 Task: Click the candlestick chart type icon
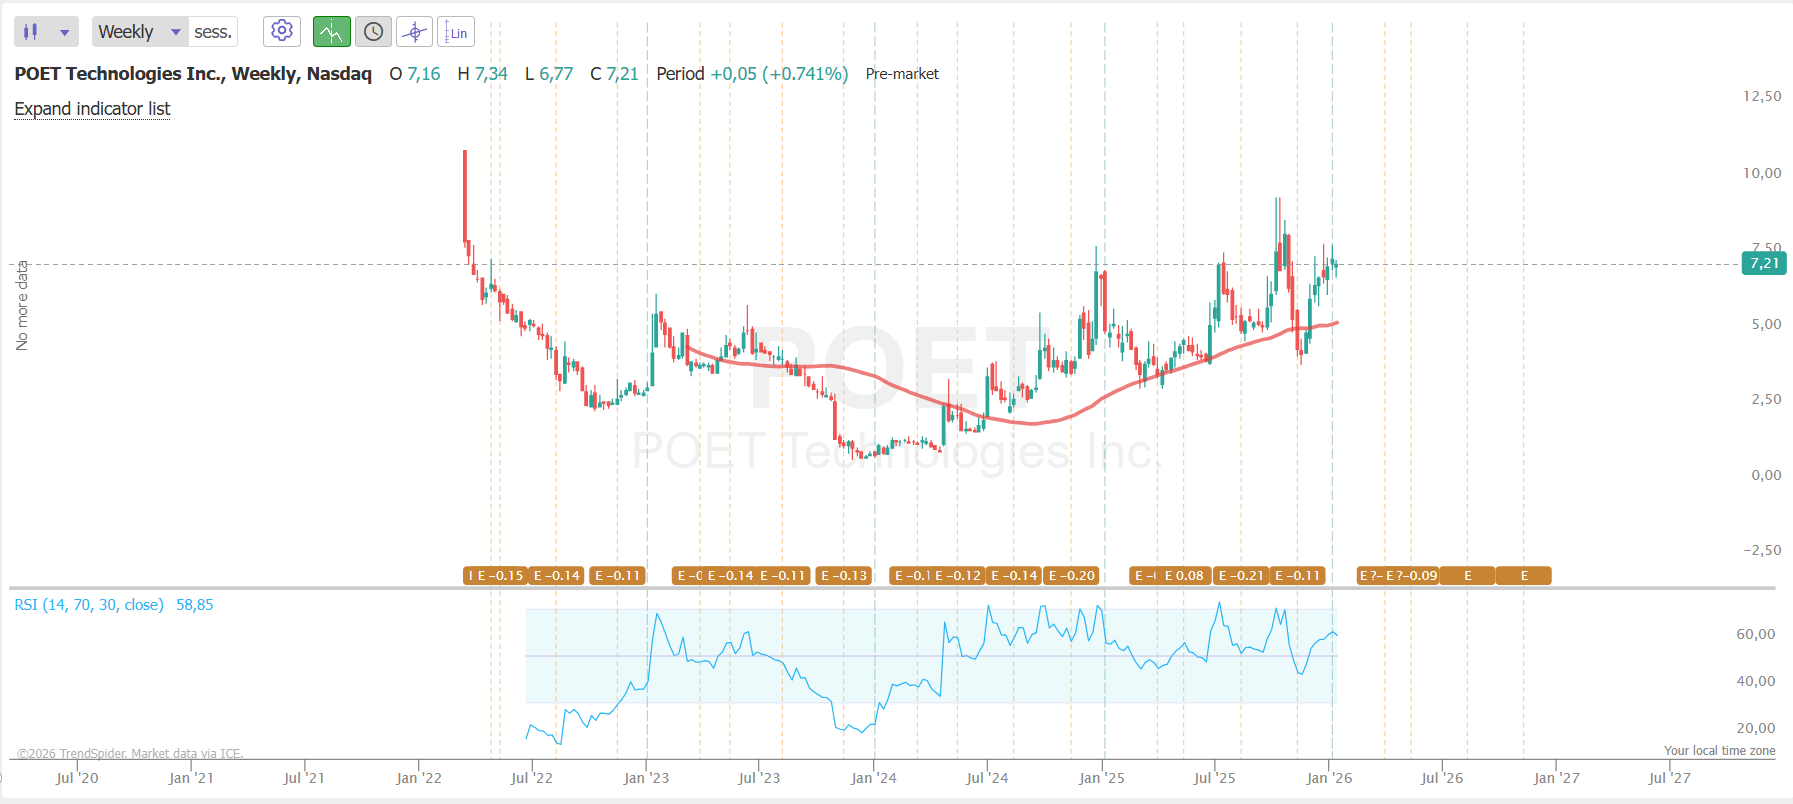(x=31, y=32)
